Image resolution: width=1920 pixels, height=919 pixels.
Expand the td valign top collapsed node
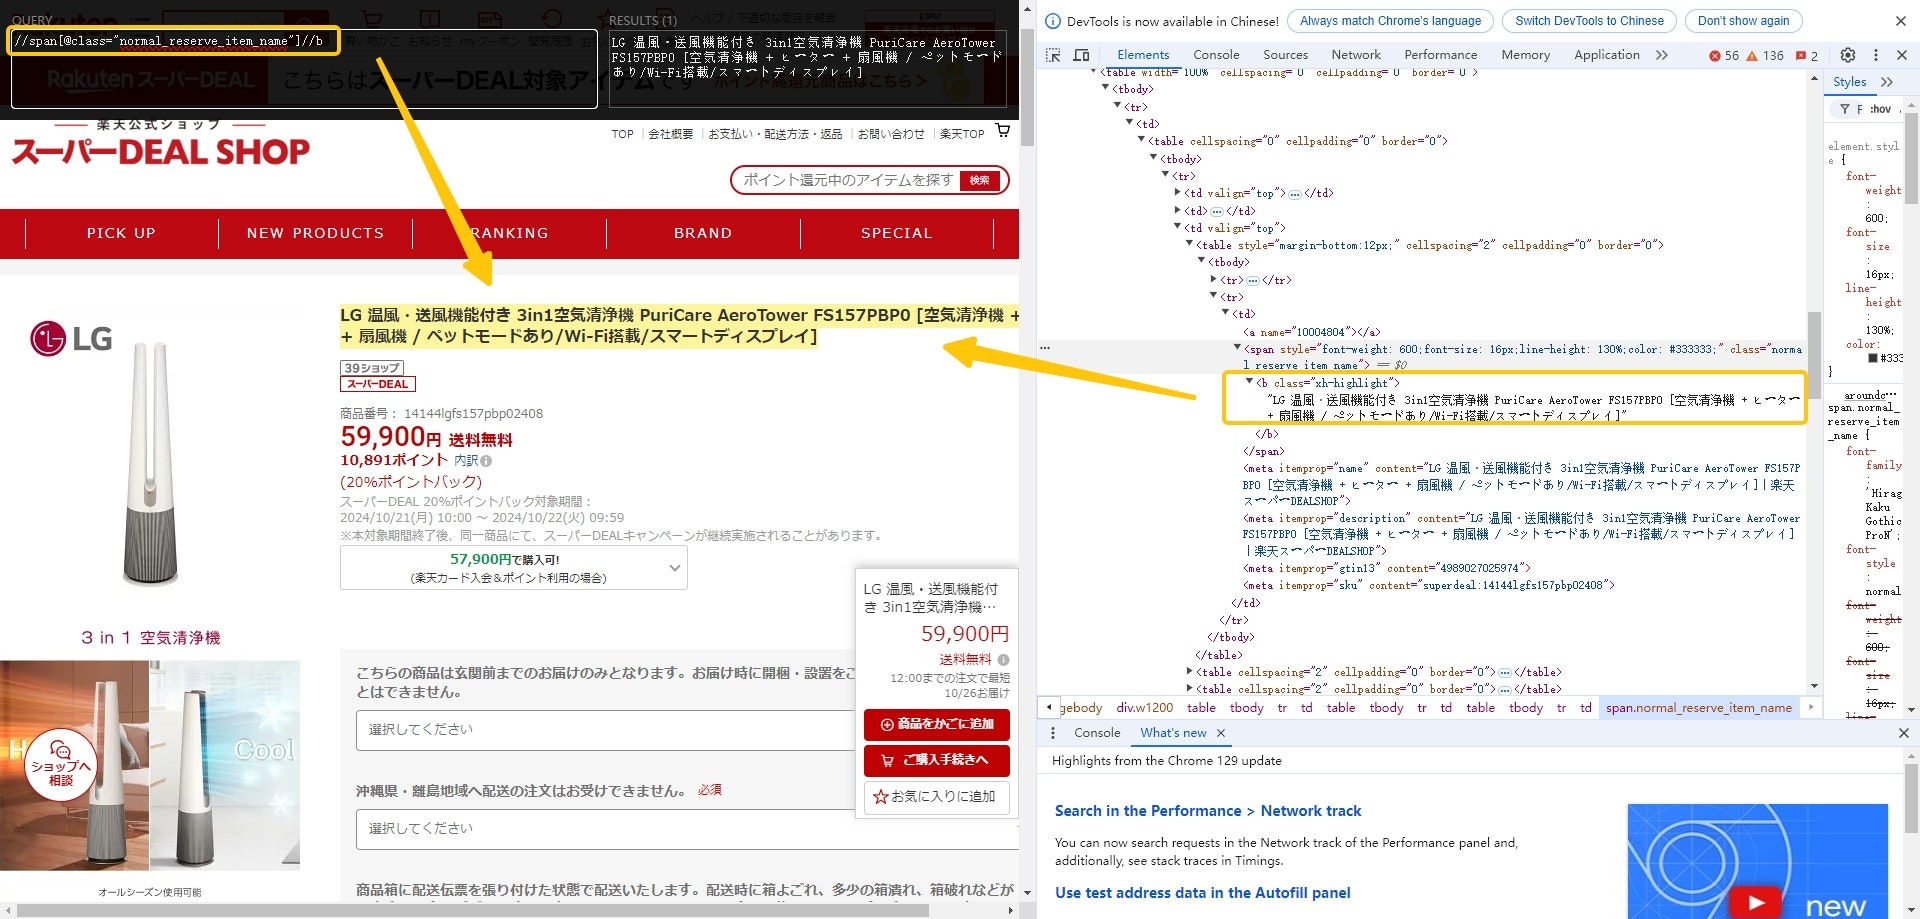(x=1177, y=193)
